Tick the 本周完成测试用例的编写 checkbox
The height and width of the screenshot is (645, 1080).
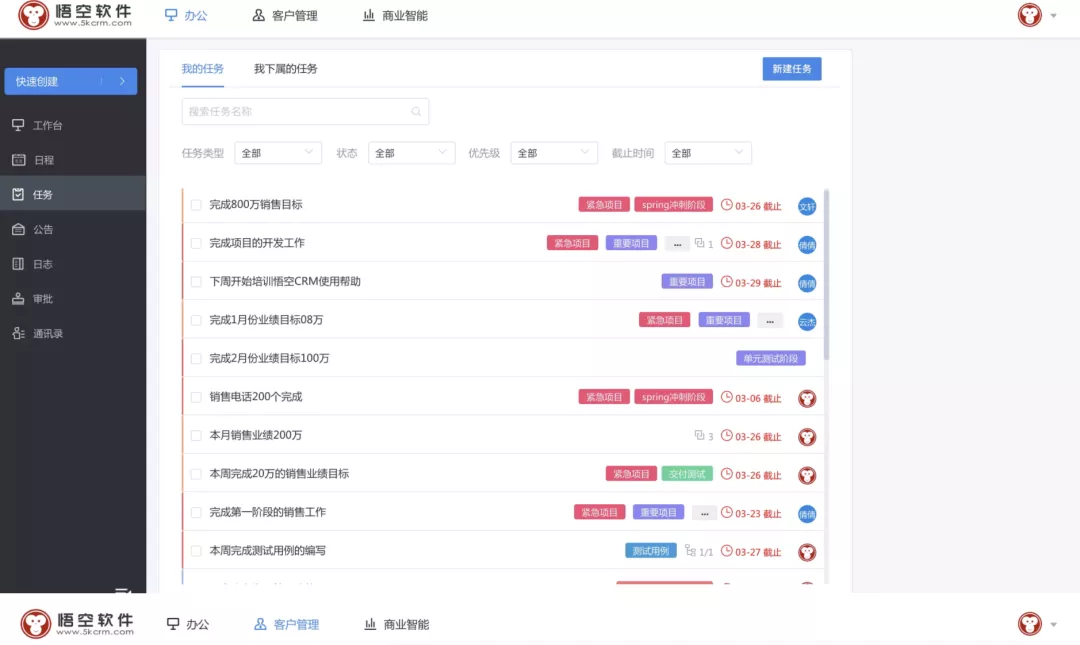(195, 550)
